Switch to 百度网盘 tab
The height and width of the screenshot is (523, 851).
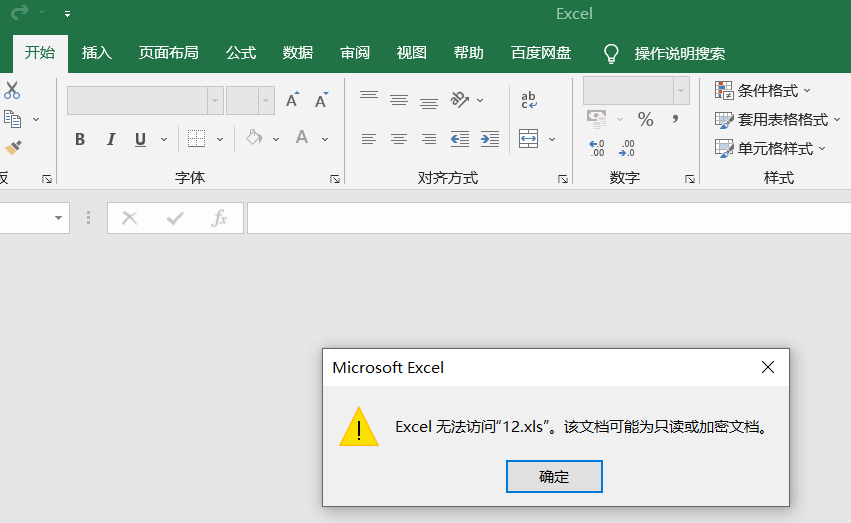point(541,53)
